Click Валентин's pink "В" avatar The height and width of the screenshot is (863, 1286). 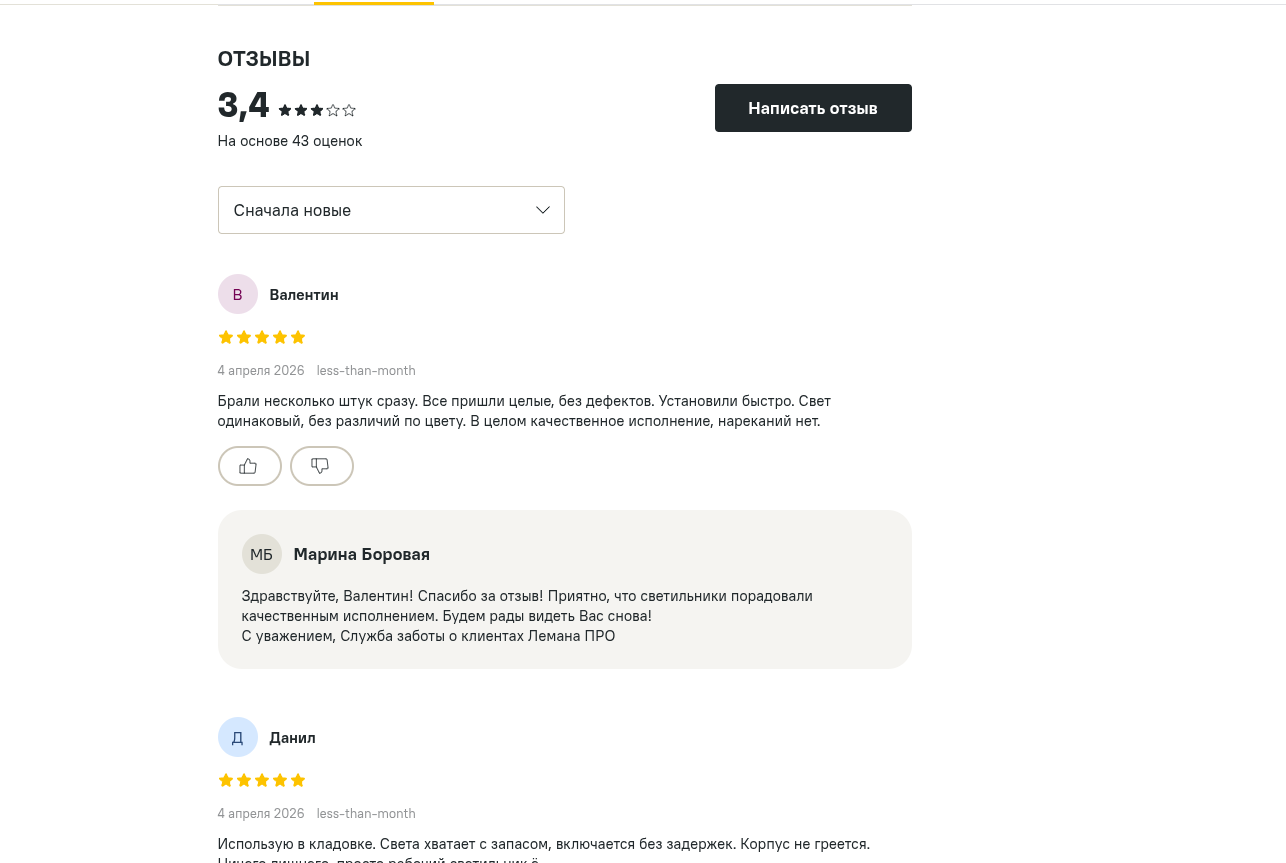point(238,294)
